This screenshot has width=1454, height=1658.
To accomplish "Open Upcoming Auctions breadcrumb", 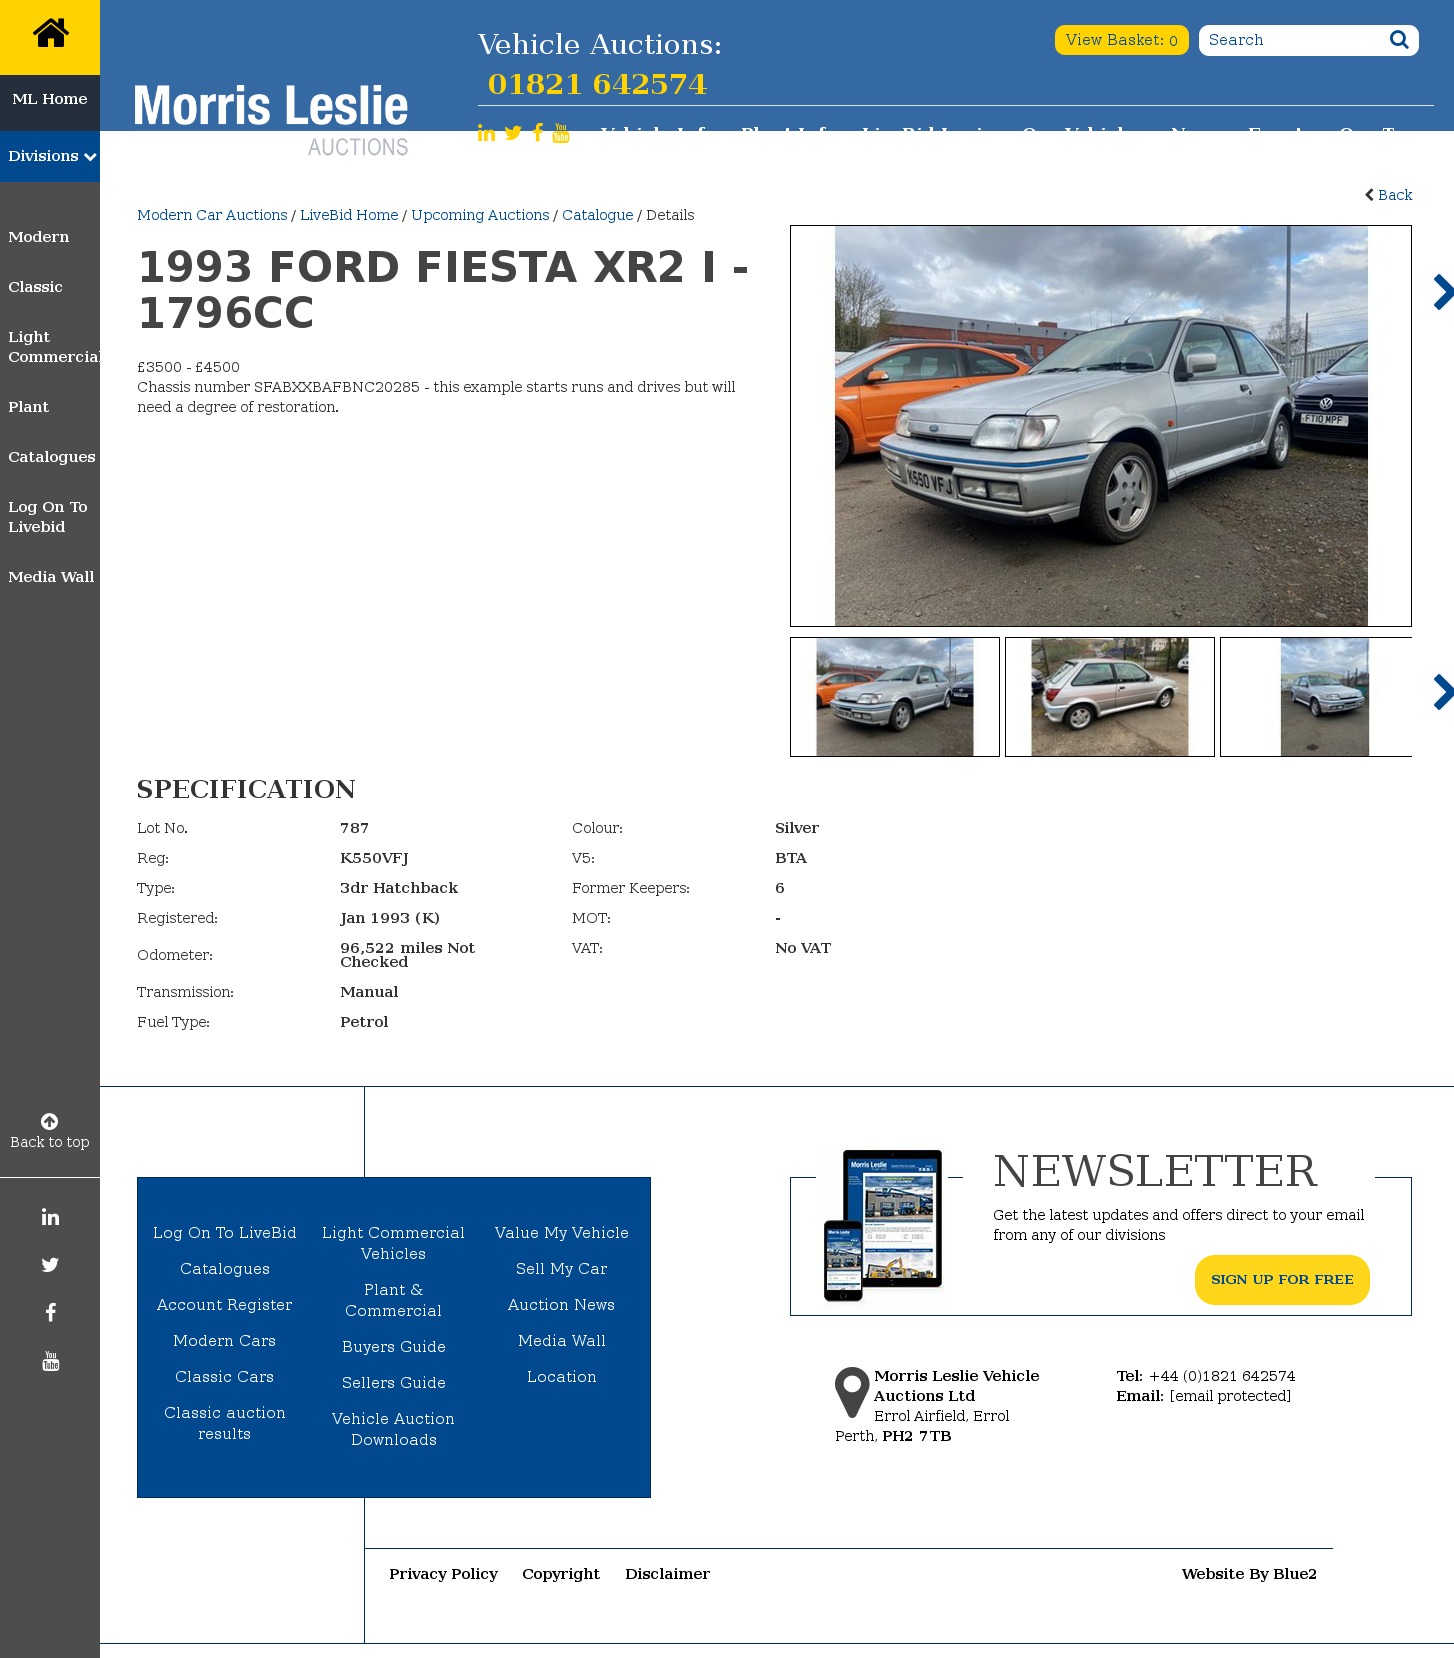I will (x=480, y=215).
